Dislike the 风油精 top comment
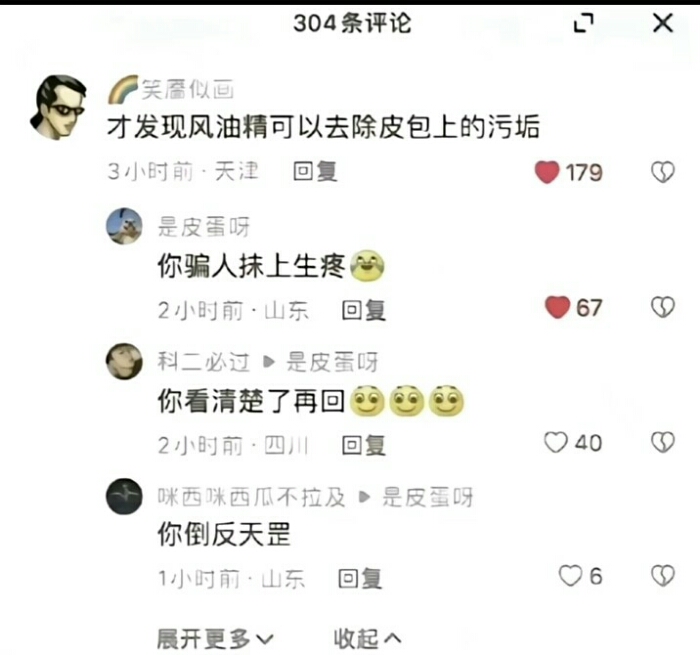The width and height of the screenshot is (700, 655). click(663, 172)
